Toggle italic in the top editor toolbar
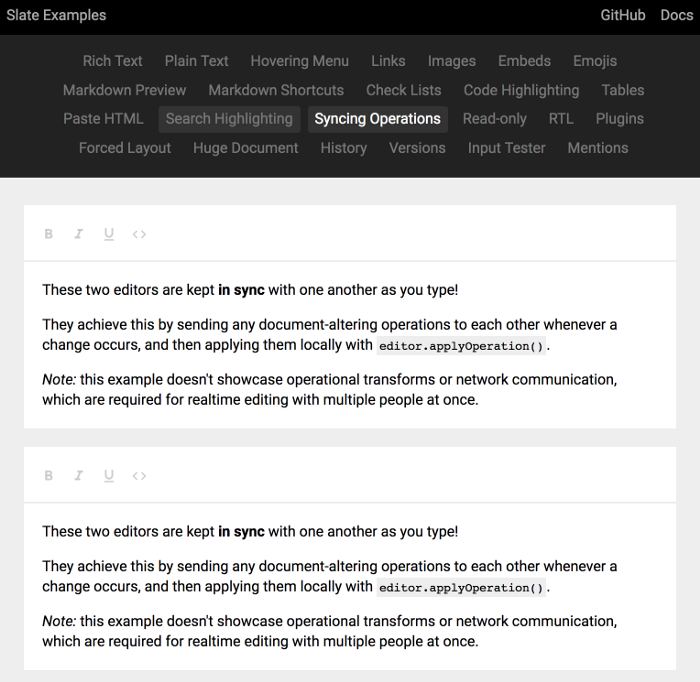 click(x=78, y=234)
